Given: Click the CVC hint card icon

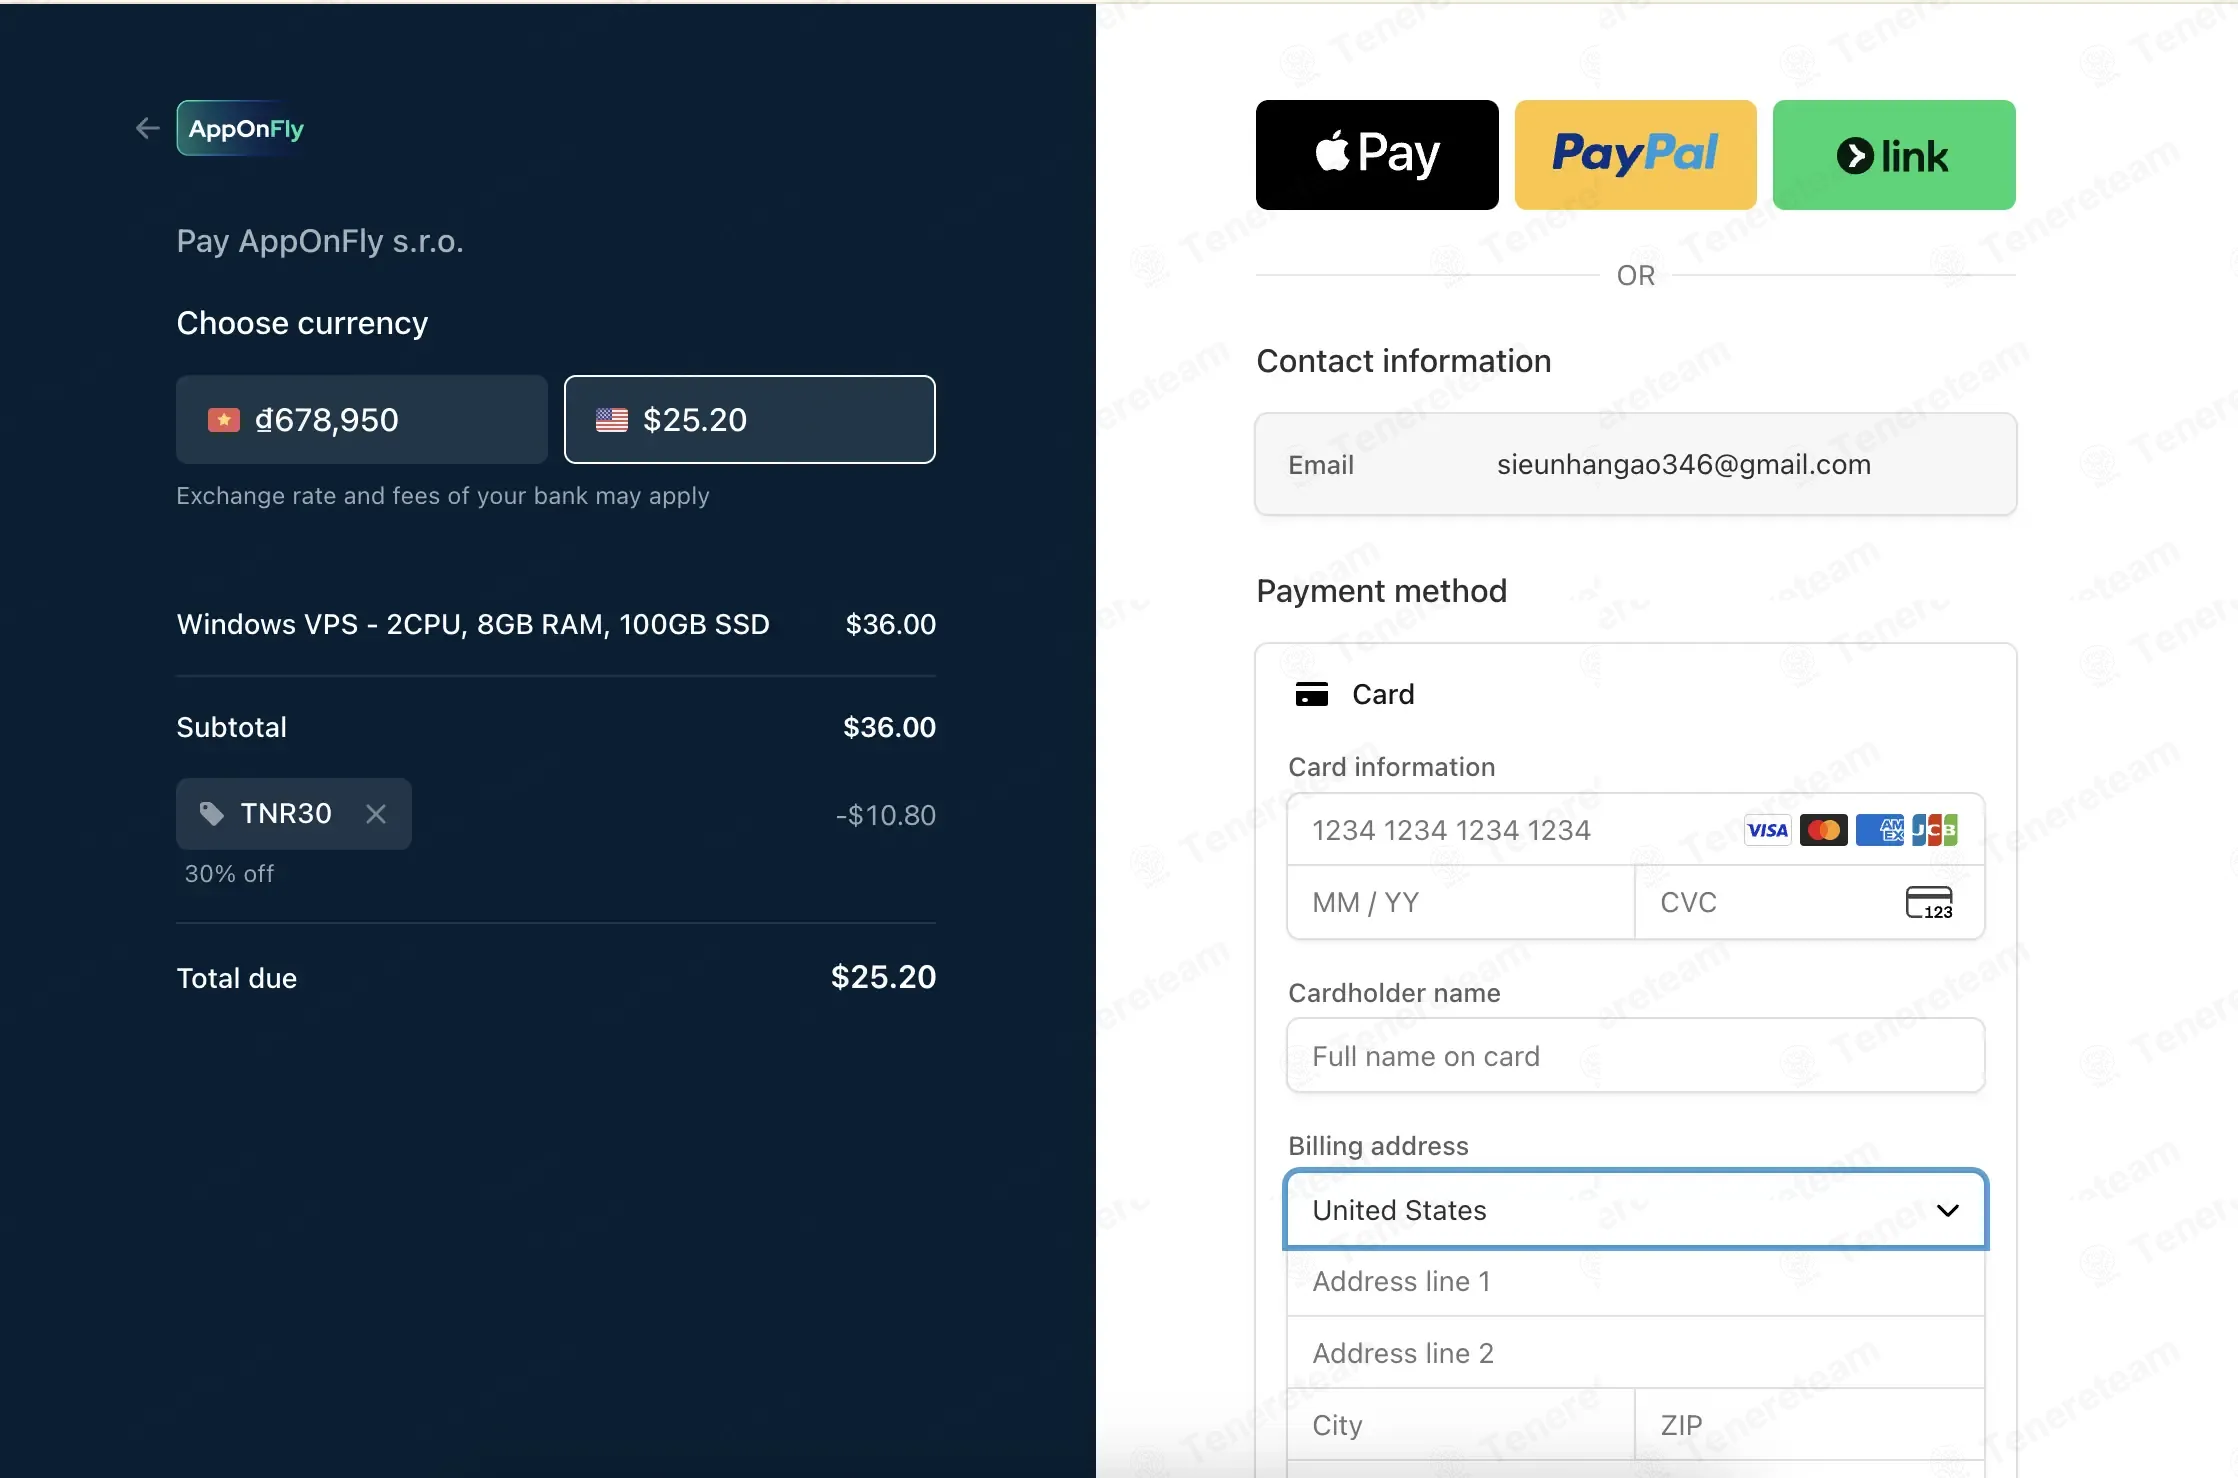Looking at the screenshot, I should click(1929, 902).
